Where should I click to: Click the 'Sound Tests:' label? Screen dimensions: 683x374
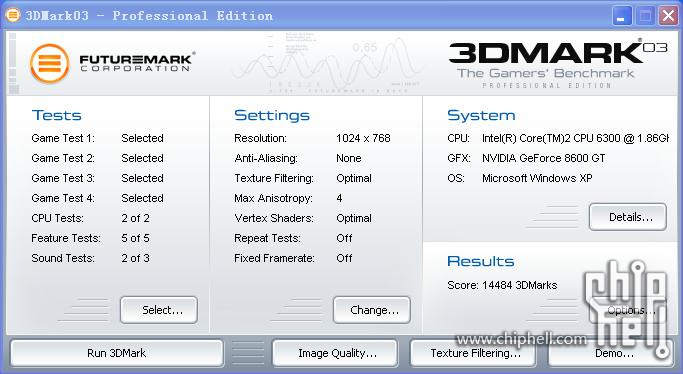click(x=63, y=259)
